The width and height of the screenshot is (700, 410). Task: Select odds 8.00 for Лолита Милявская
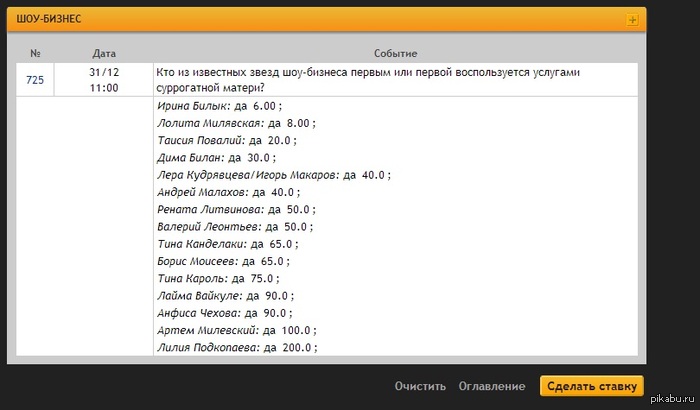click(x=298, y=123)
